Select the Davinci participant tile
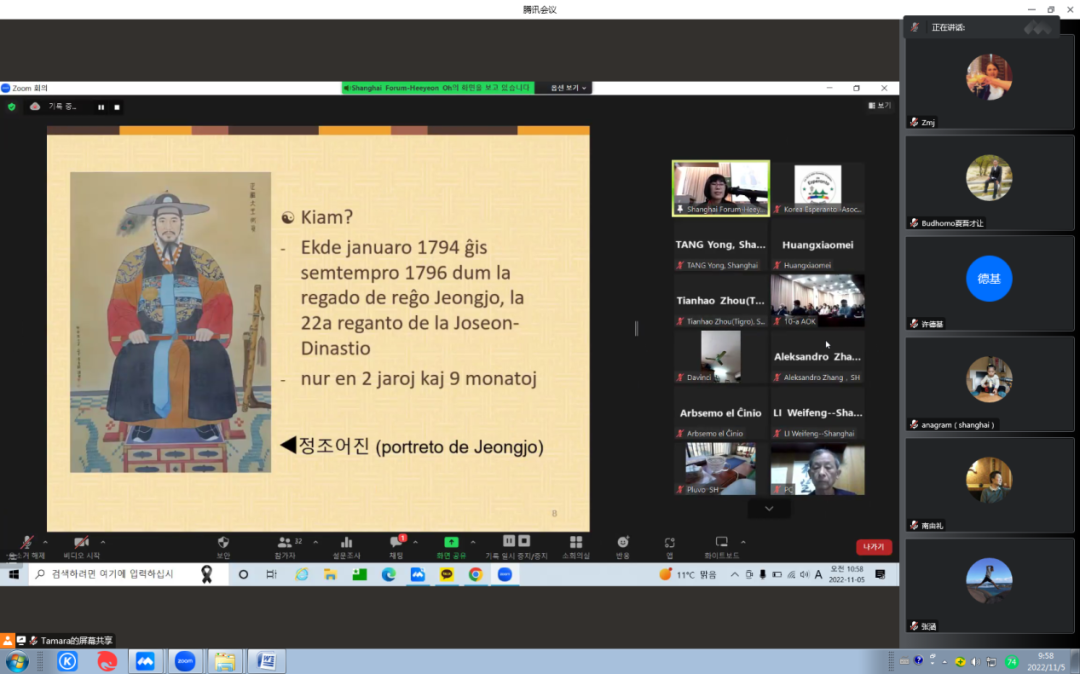The height and width of the screenshot is (674, 1080). click(x=720, y=357)
